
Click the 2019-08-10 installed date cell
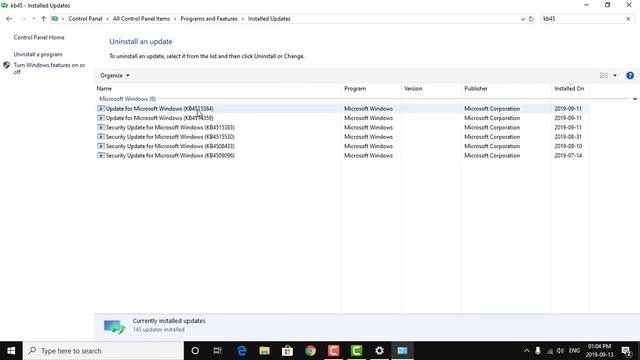point(568,146)
